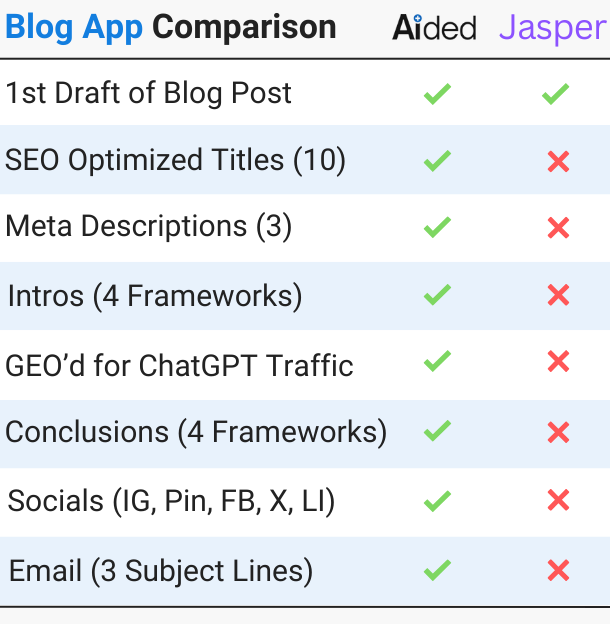Click the Jasper column header
The image size is (610, 624).
pyautogui.click(x=552, y=27)
